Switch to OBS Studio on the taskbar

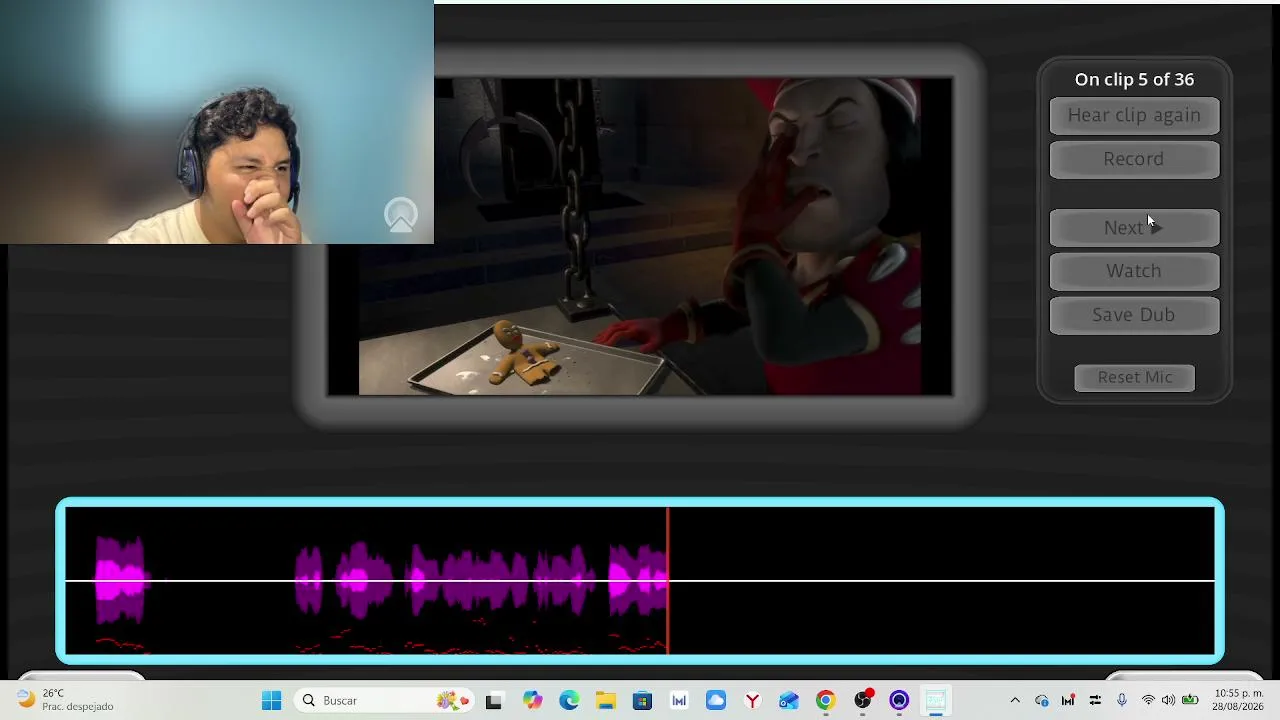tap(862, 701)
